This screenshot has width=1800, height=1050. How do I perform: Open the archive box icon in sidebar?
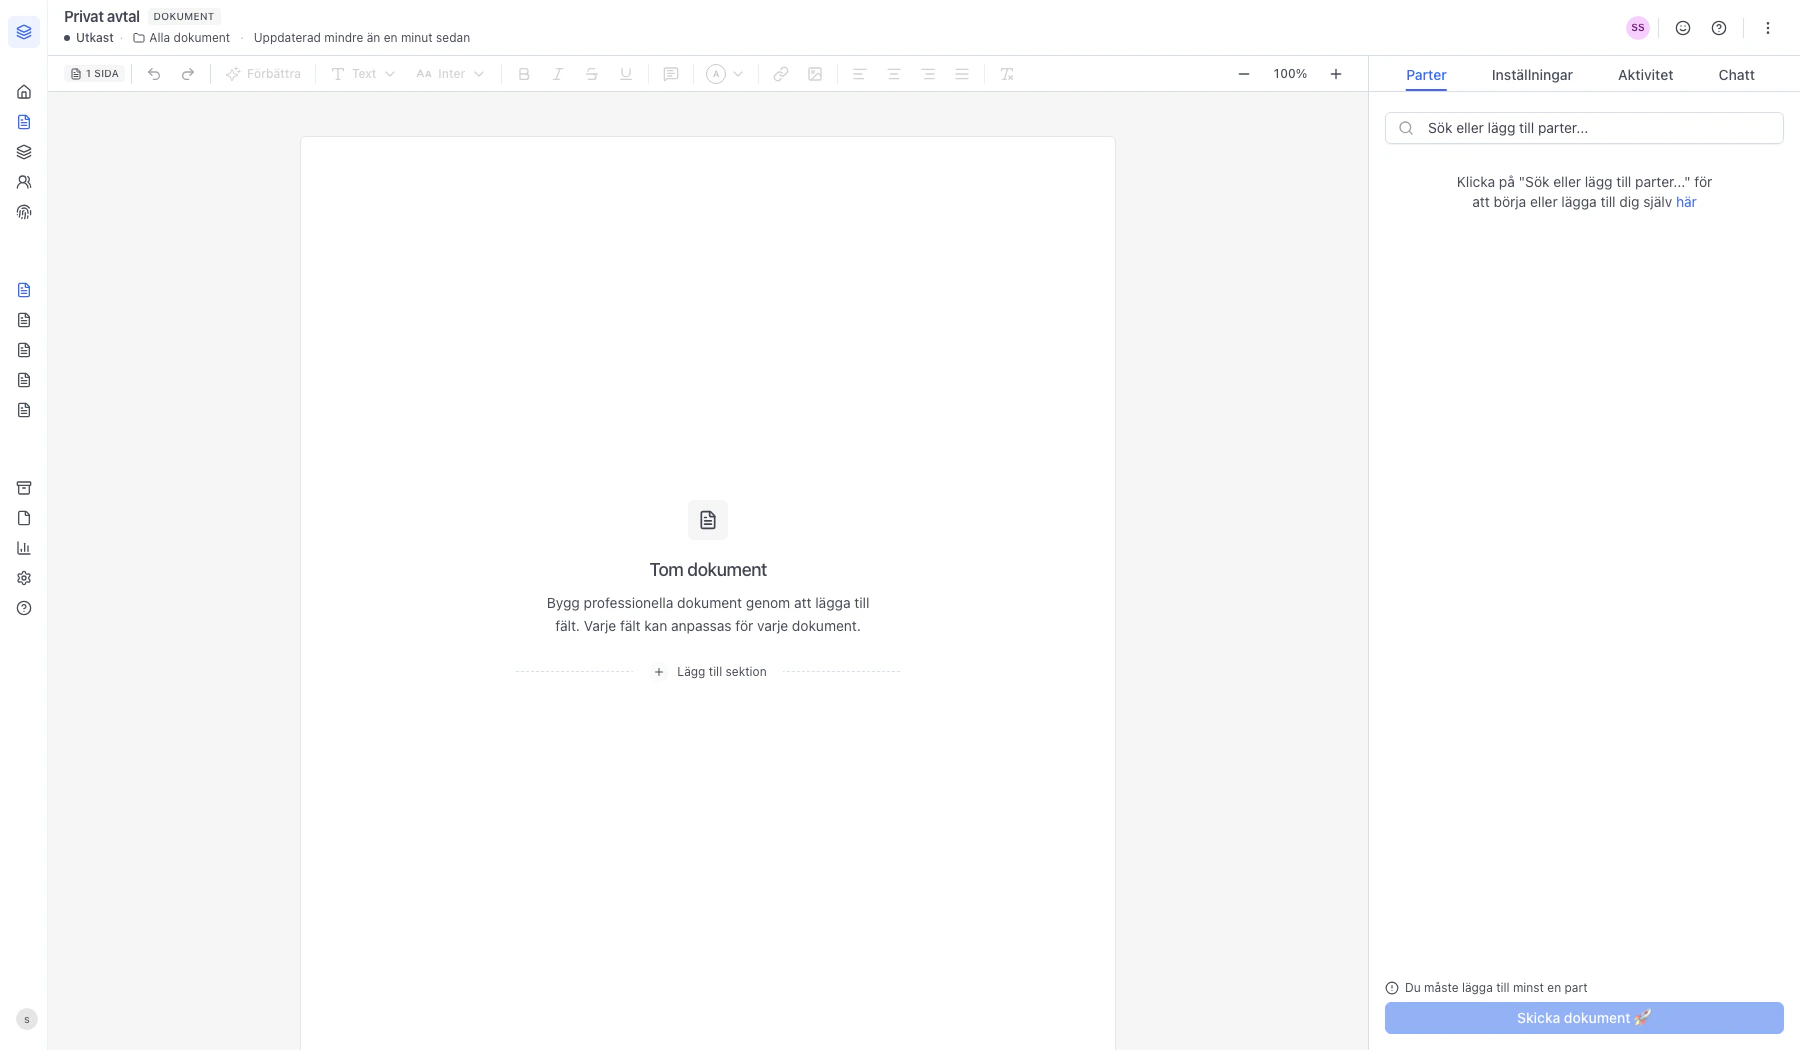[x=24, y=488]
